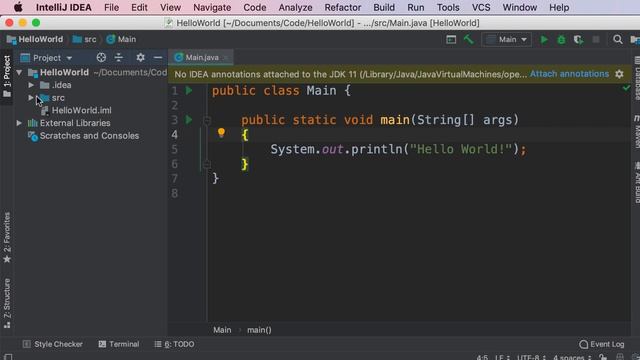Click the line-column position indicator

click(482, 357)
